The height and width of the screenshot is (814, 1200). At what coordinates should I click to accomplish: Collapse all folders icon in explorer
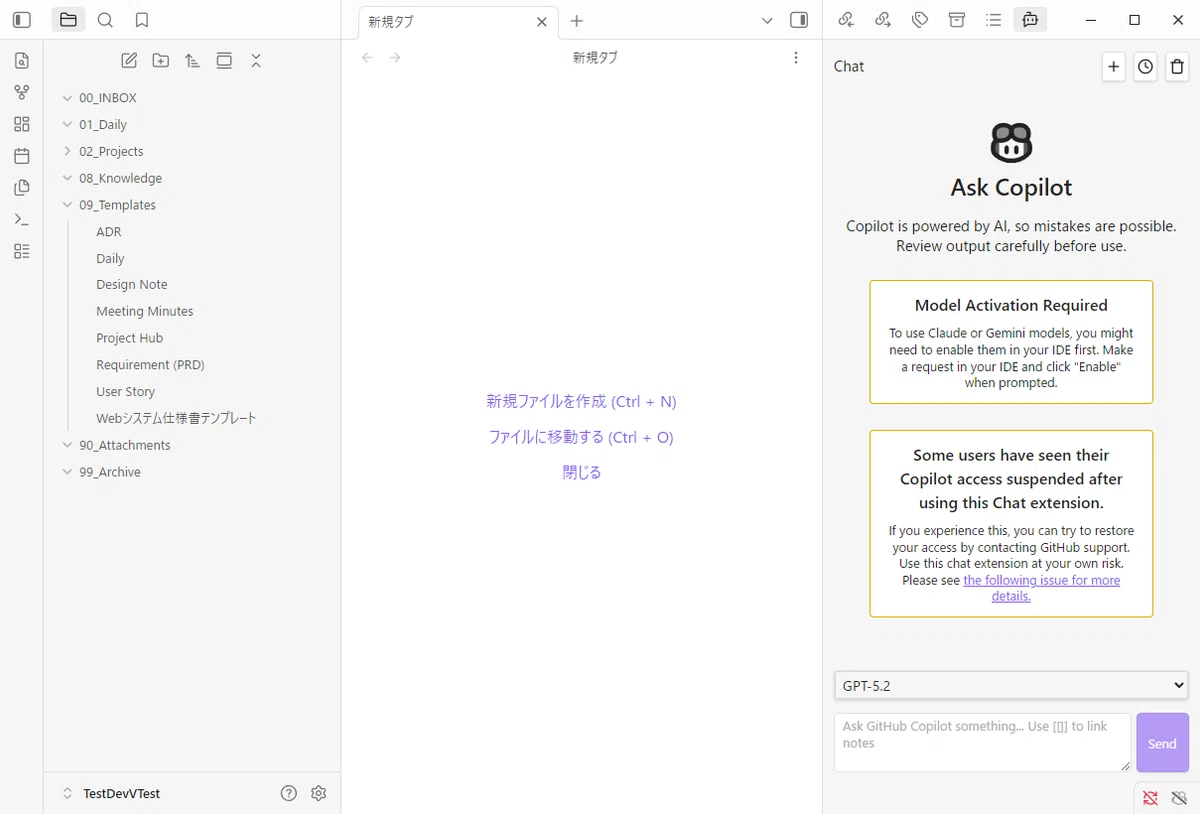point(256,61)
